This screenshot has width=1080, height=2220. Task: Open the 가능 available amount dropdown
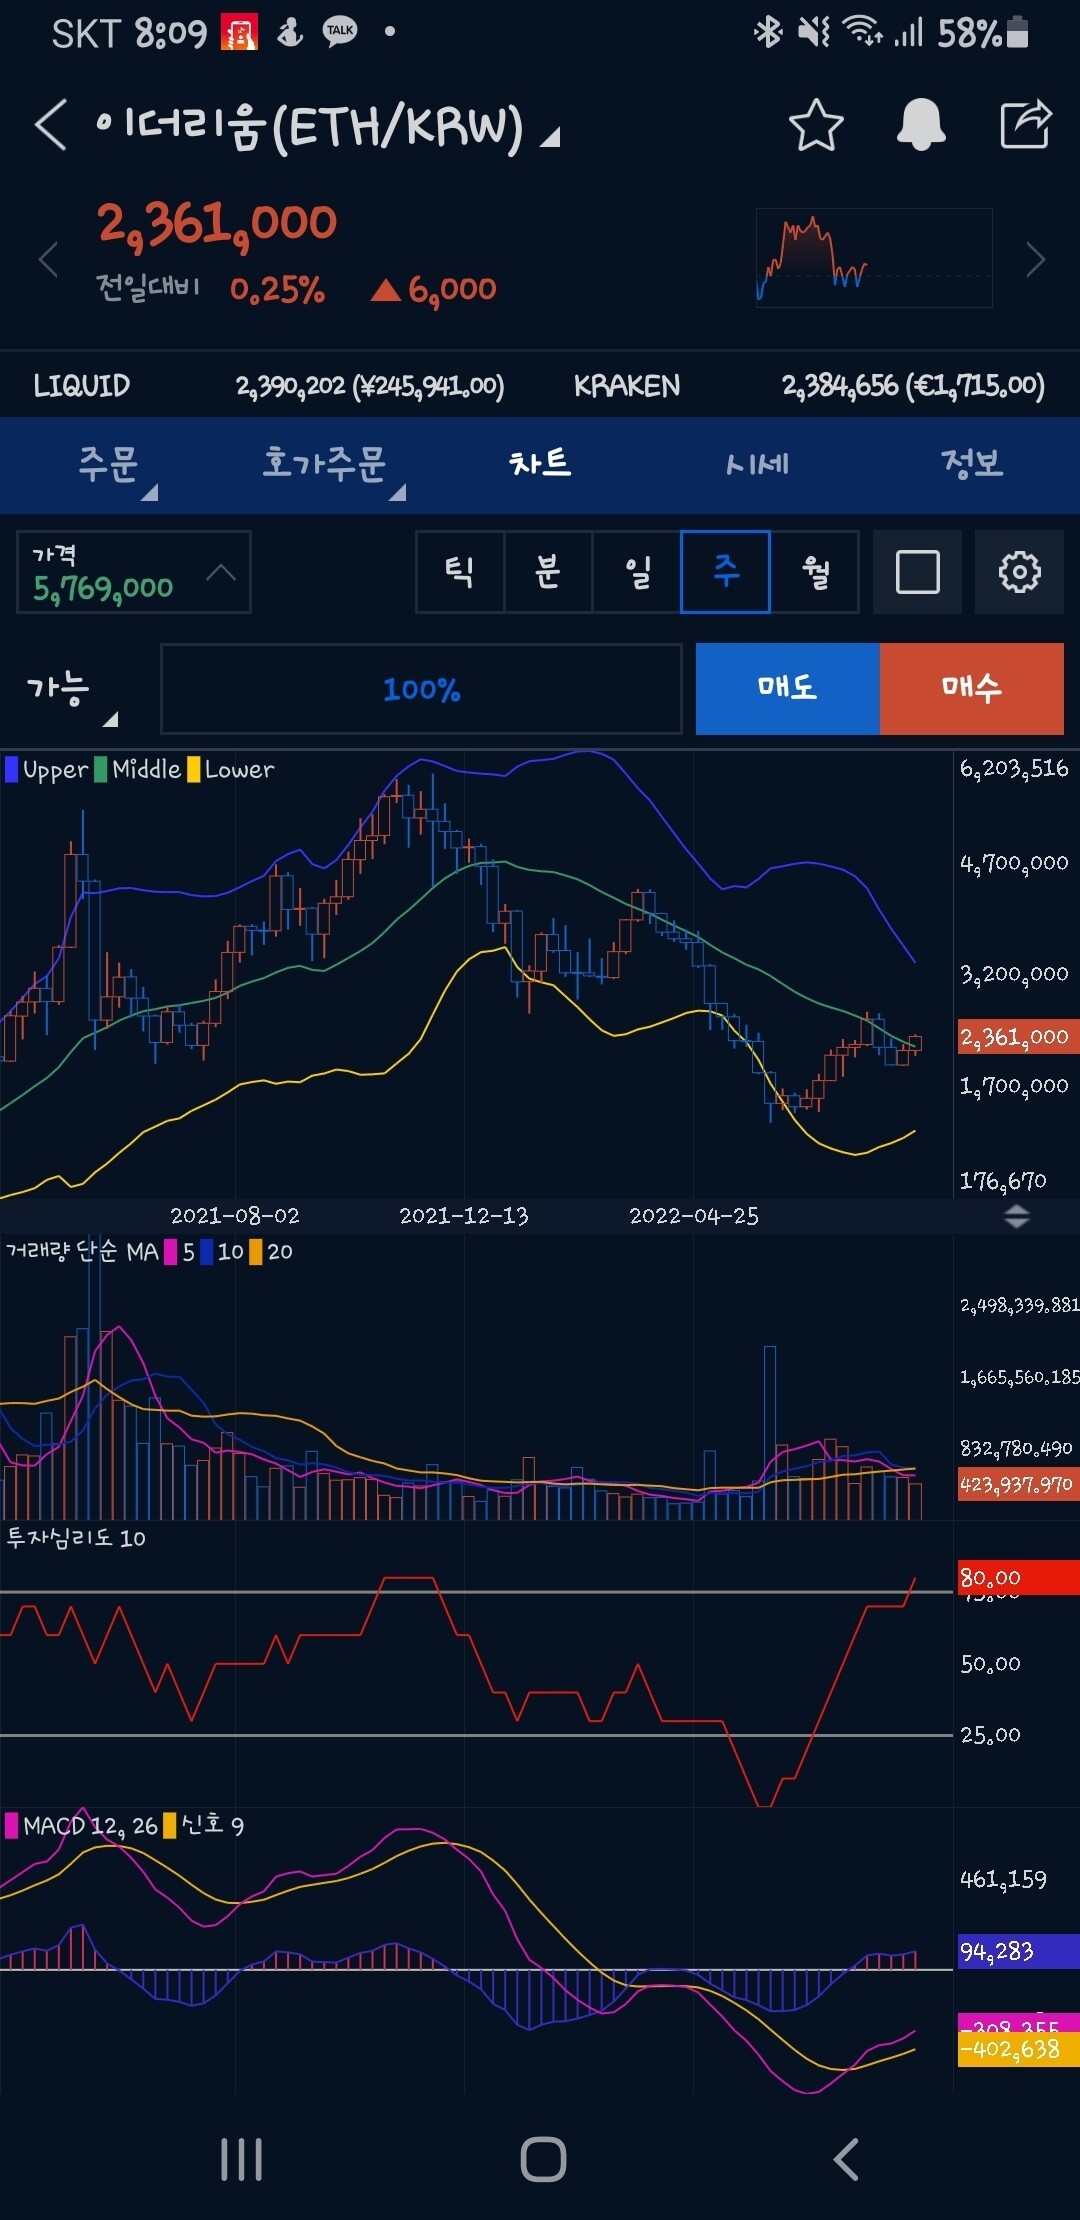72,691
